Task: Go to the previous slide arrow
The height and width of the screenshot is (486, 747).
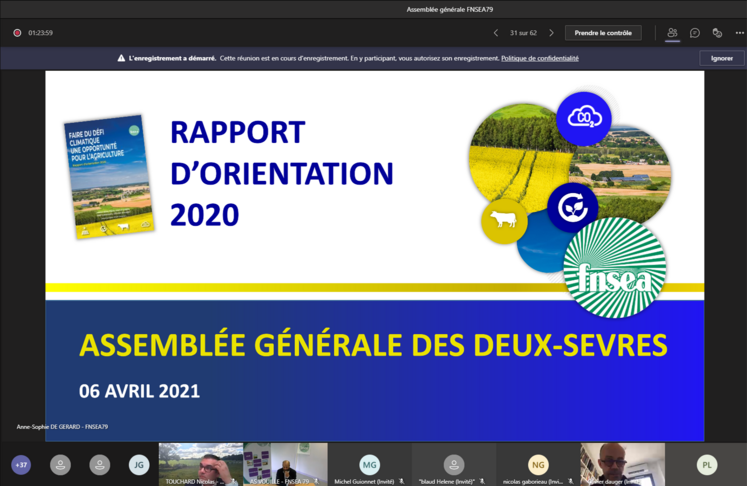Action: [x=496, y=33]
